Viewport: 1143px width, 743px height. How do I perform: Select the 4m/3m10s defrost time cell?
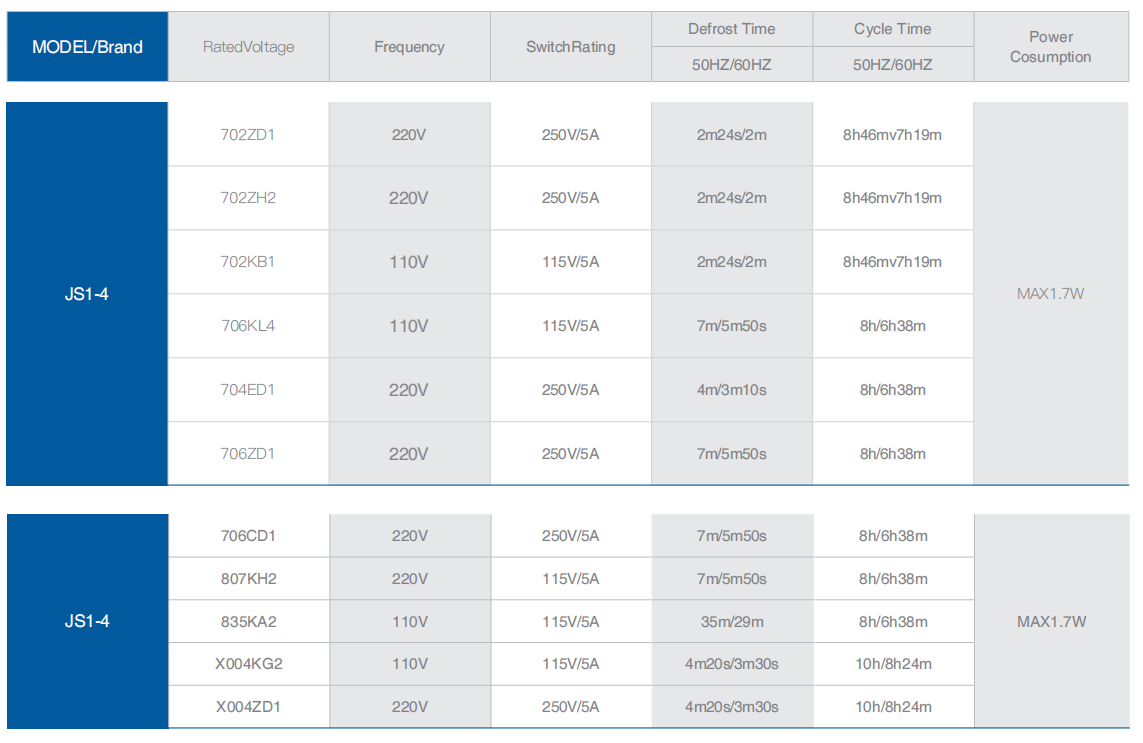click(731, 390)
